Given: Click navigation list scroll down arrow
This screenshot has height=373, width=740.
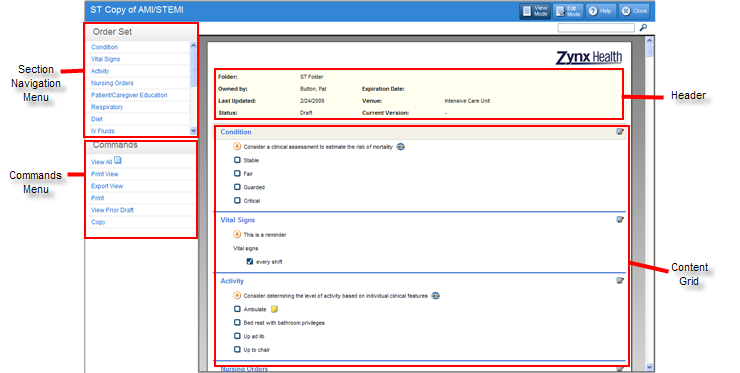Looking at the screenshot, I should coord(193,131).
